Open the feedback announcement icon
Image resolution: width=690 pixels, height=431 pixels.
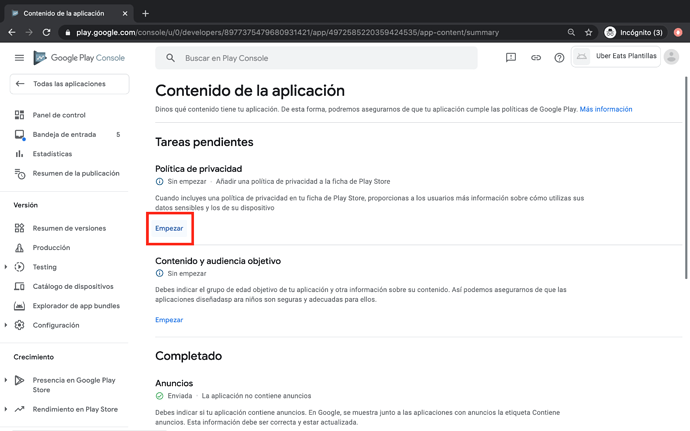[x=510, y=58]
